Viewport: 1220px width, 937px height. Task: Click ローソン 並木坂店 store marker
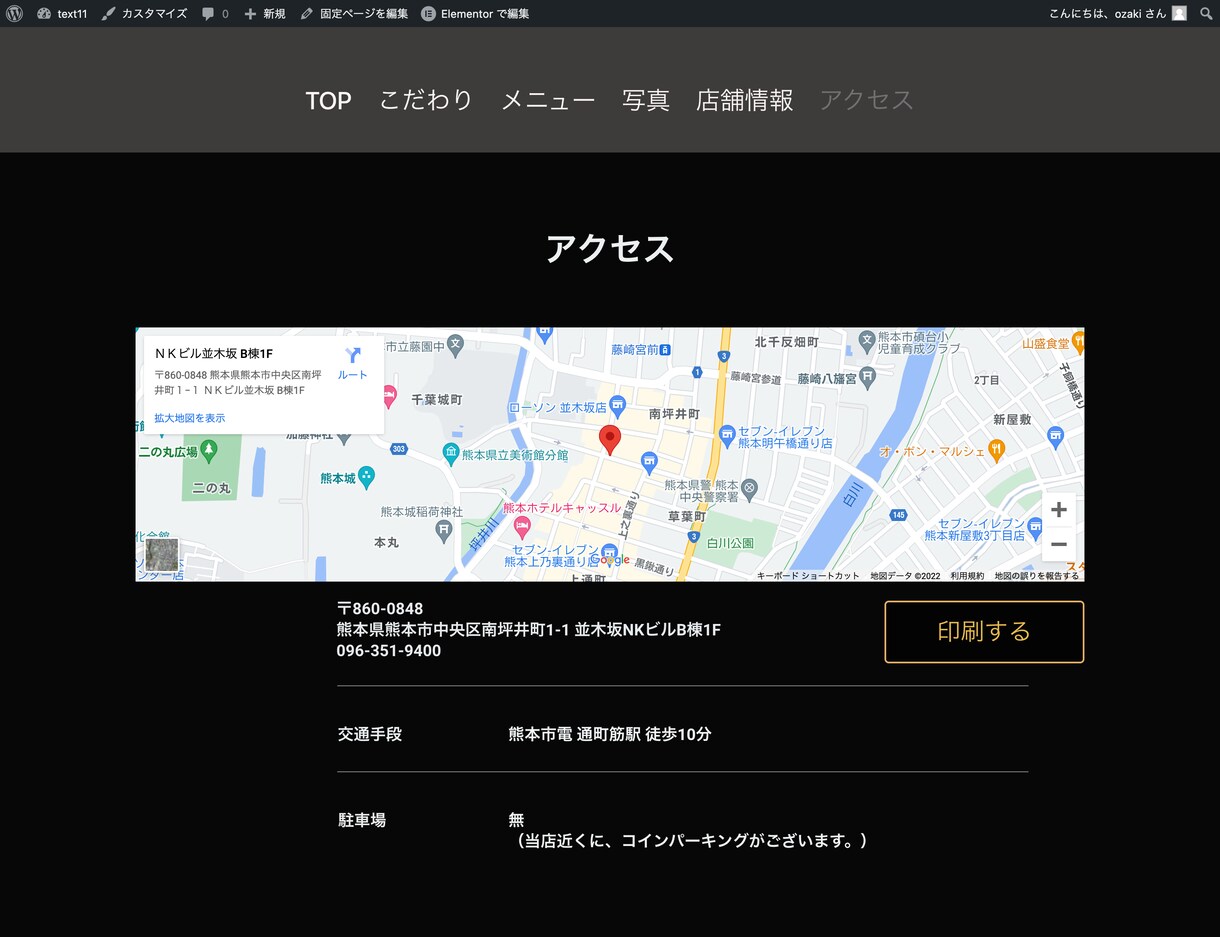617,406
